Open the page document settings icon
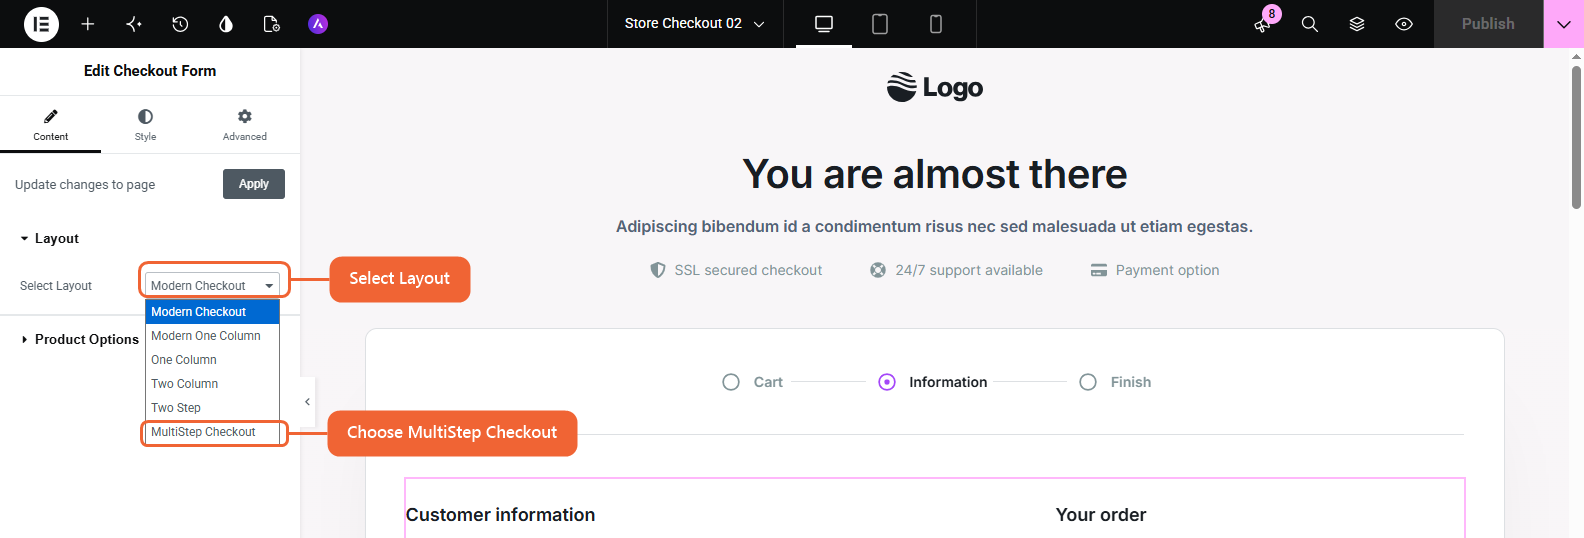The height and width of the screenshot is (538, 1584). pos(271,24)
